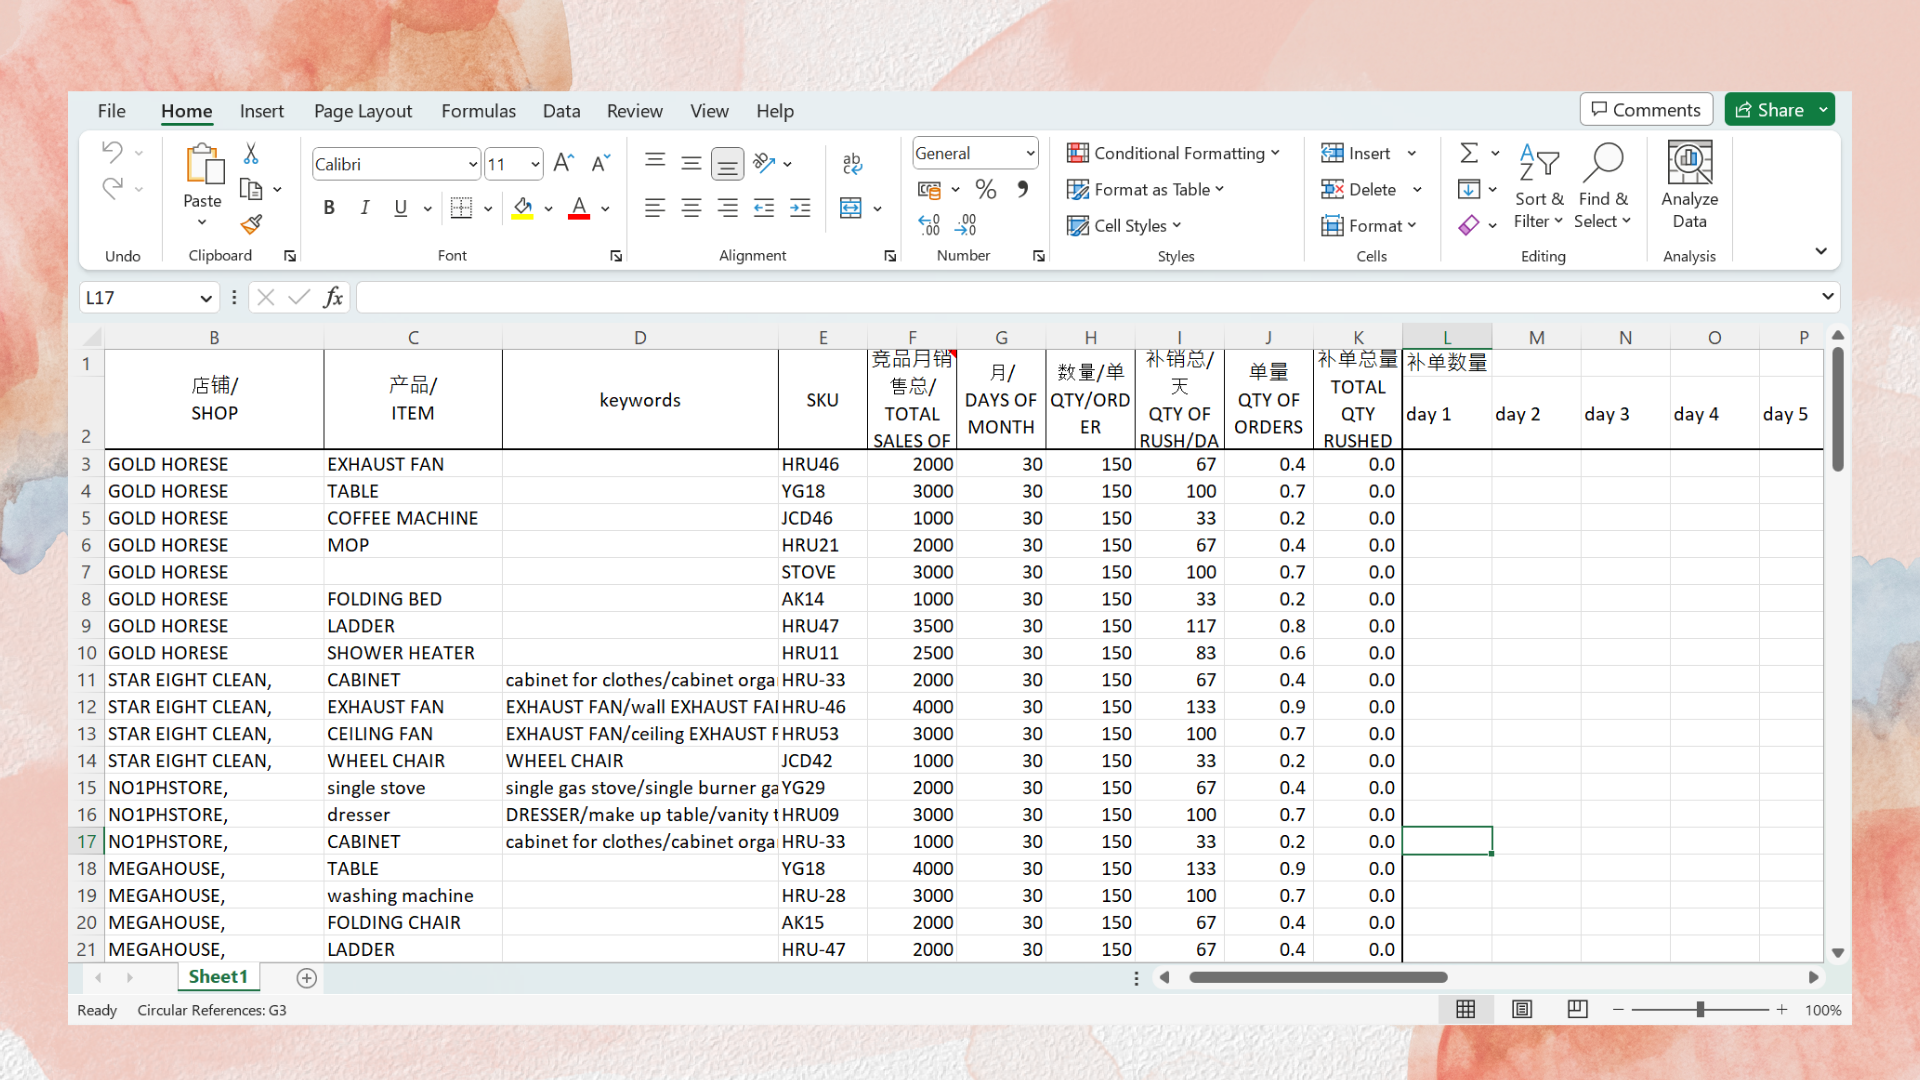Increase font size with the larger A
Viewport: 1920px width, 1080px height.
coord(563,163)
